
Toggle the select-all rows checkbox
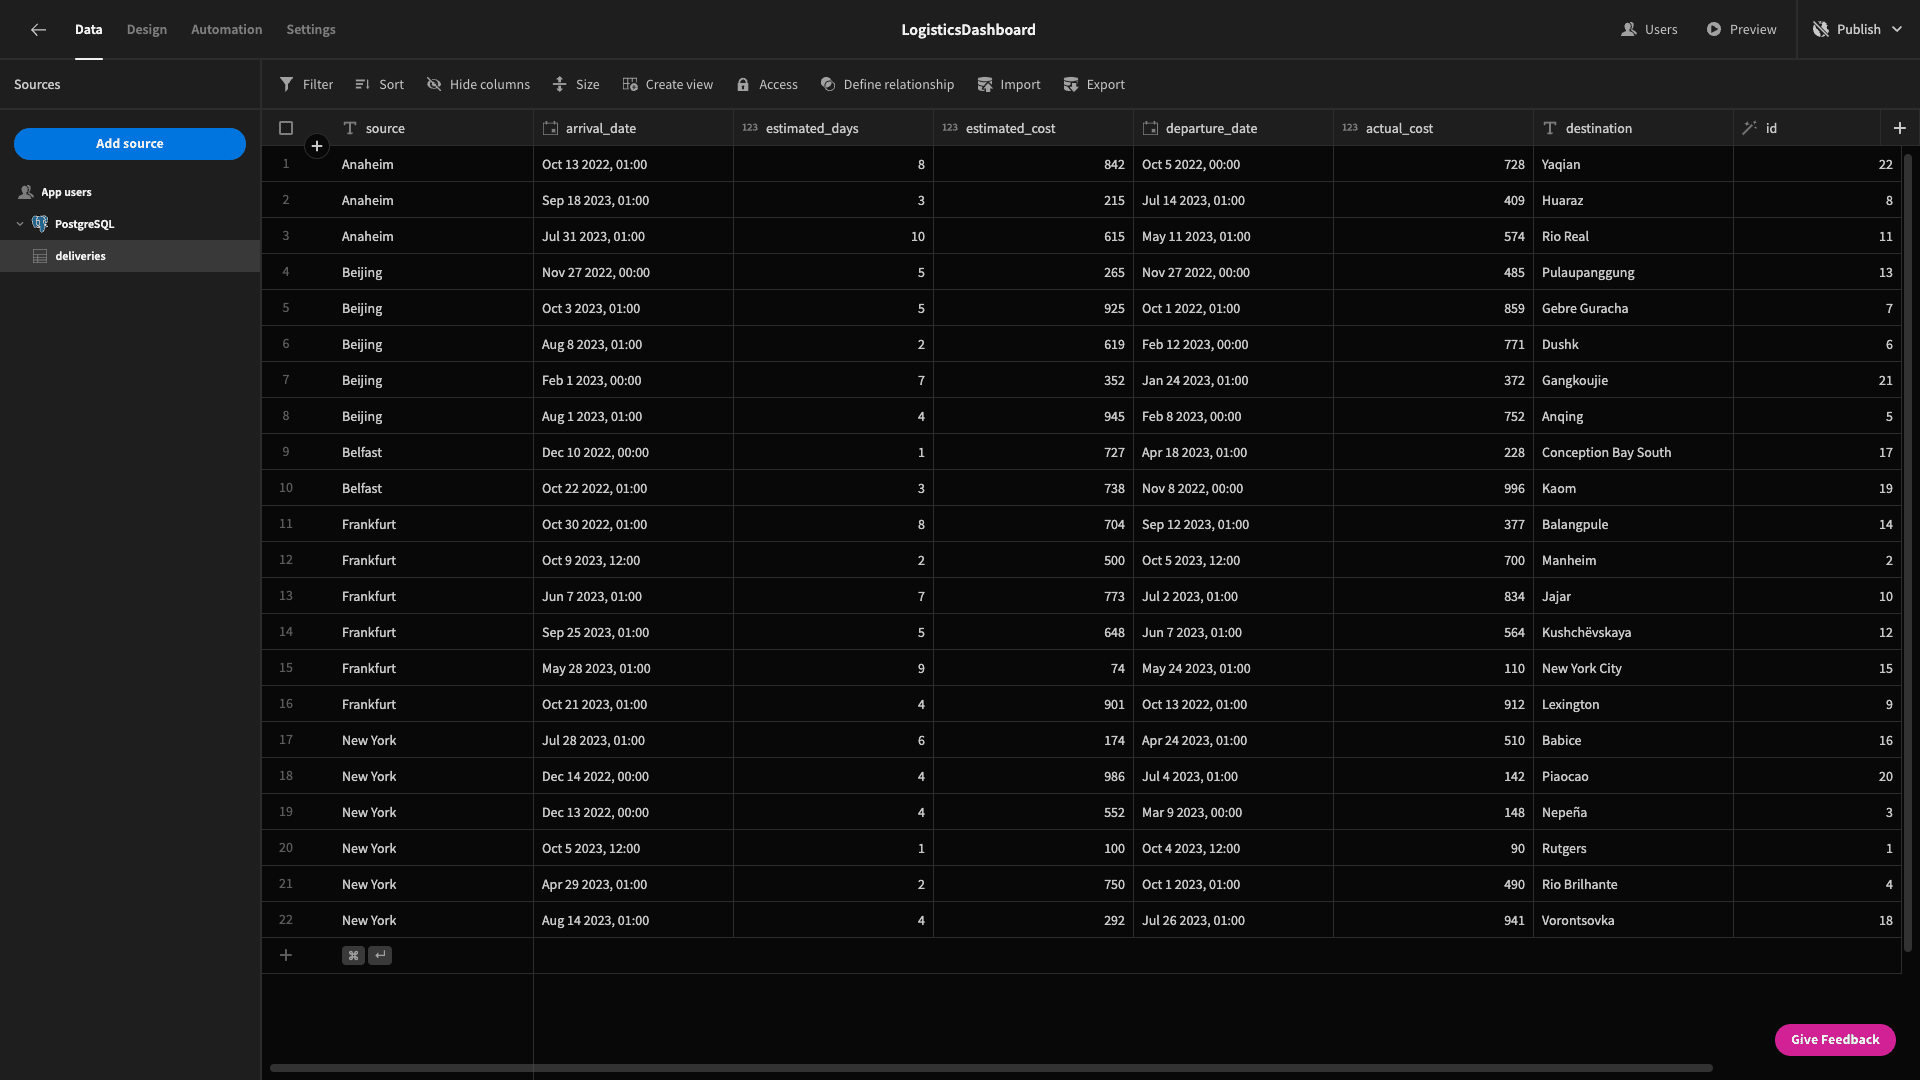(286, 128)
